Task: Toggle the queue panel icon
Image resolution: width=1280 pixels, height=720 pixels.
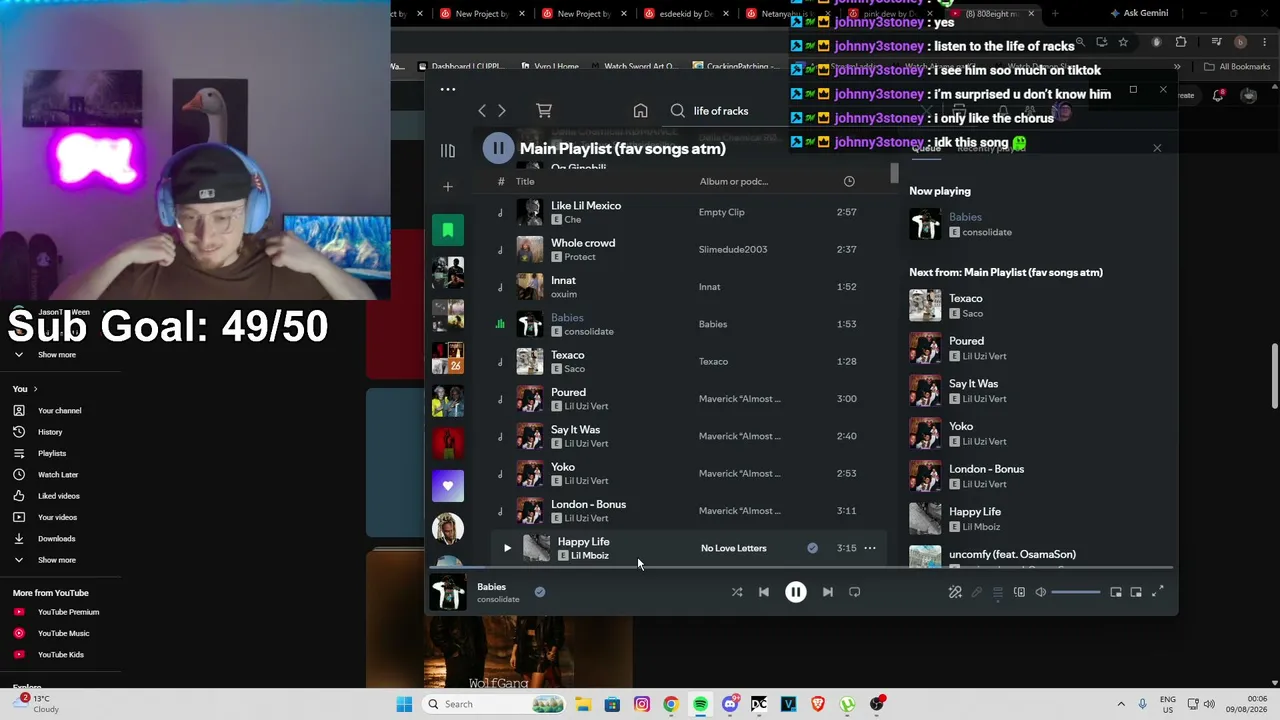Action: 998,593
